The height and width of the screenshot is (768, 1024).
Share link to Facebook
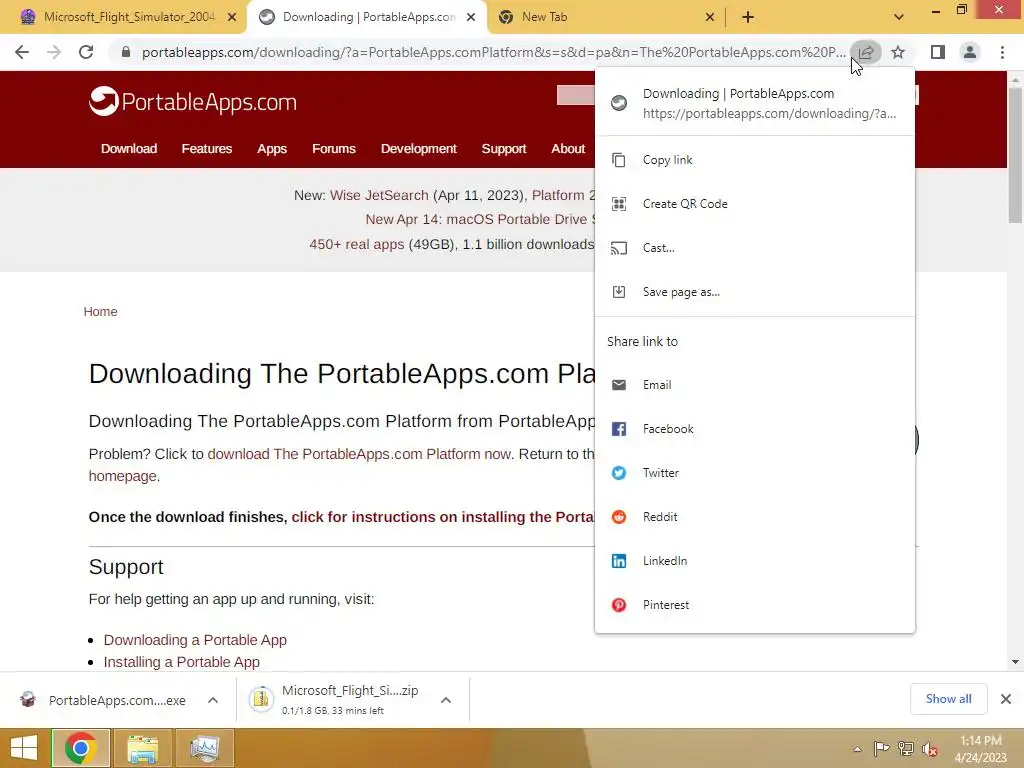coord(755,429)
